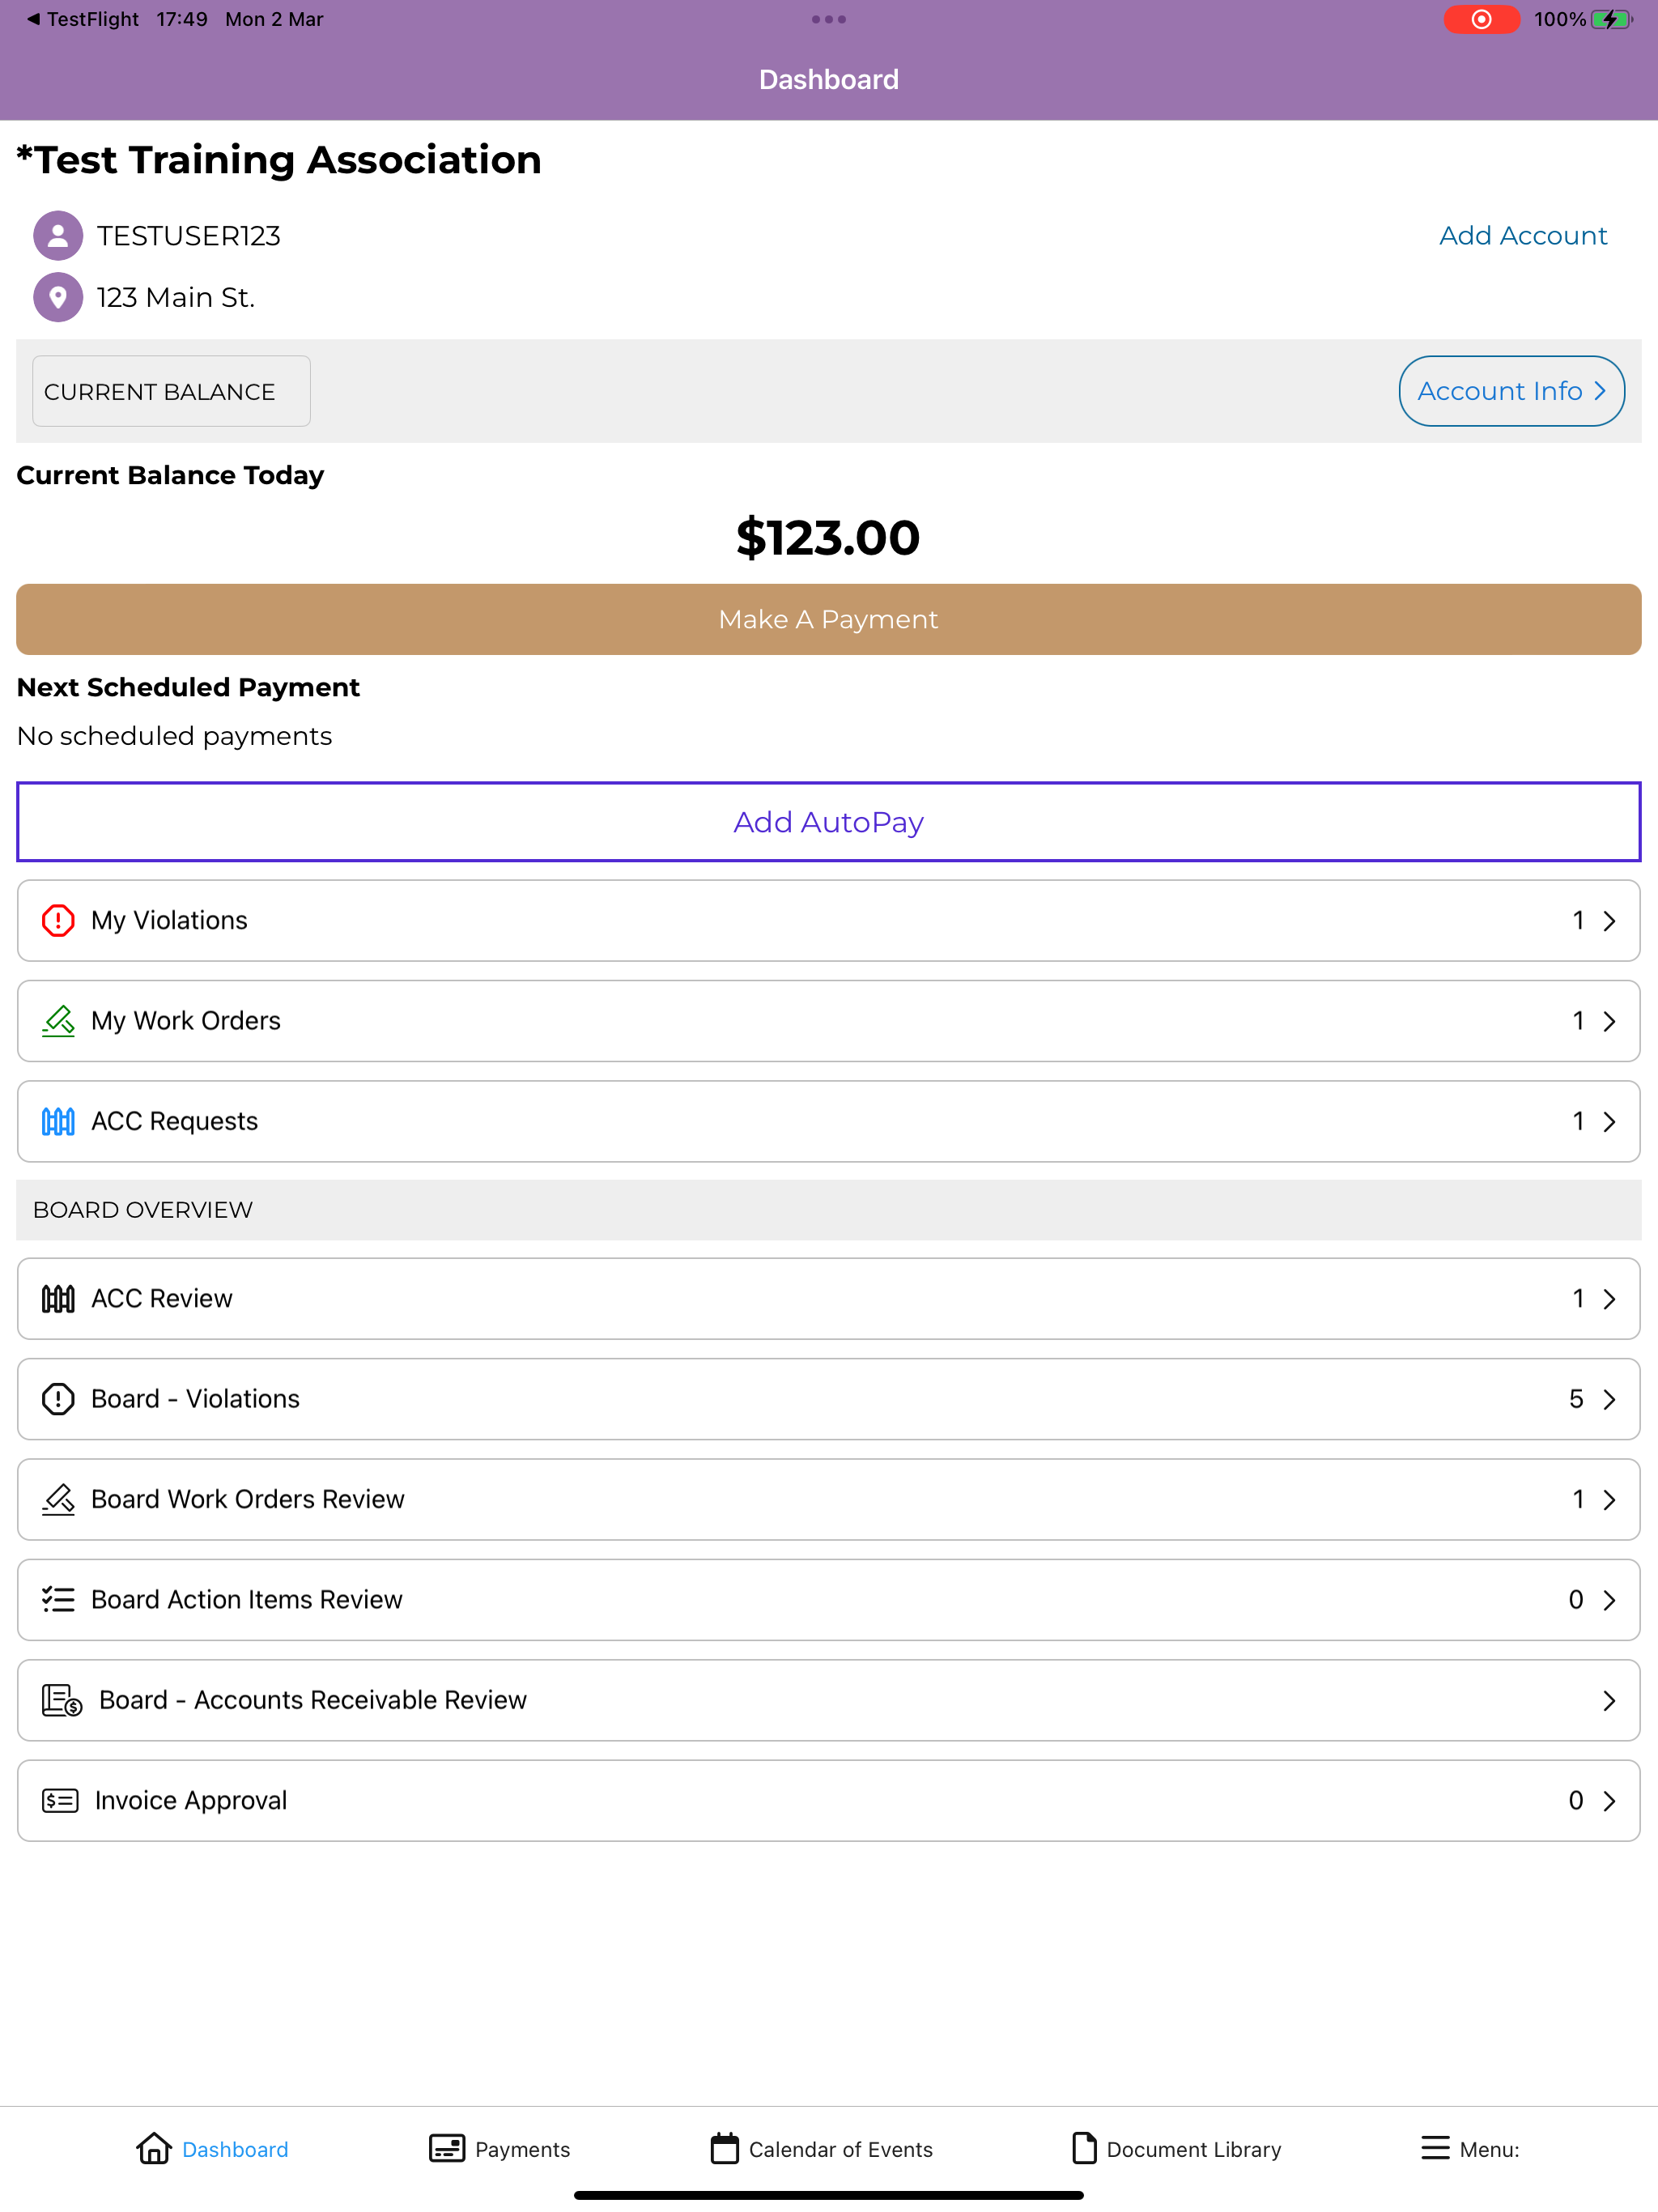Tap the Board Action Items checklist icon
The image size is (1658, 2212).
click(x=58, y=1600)
